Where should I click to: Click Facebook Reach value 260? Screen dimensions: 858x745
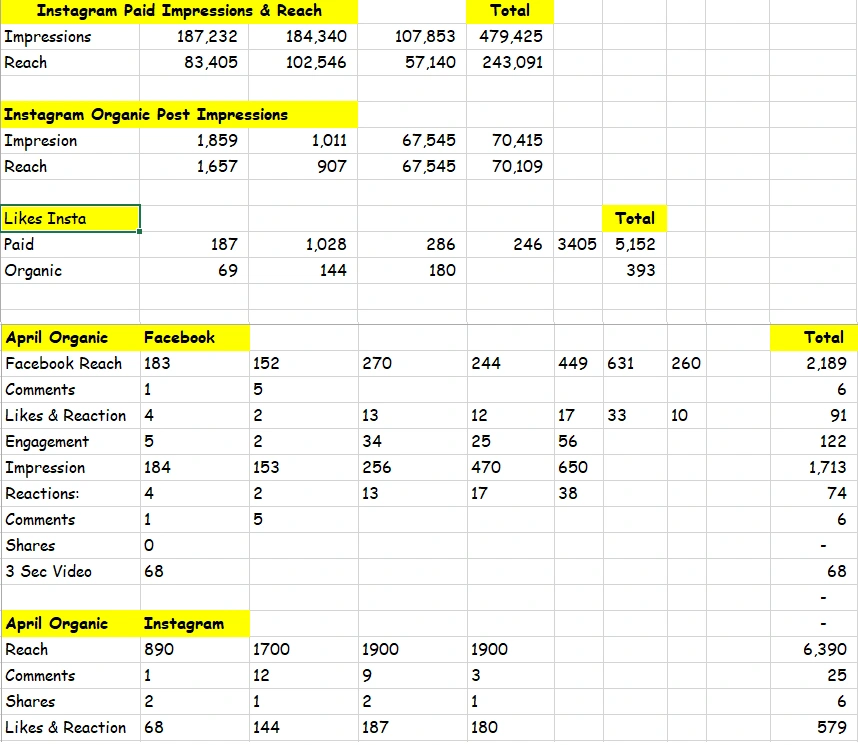[x=687, y=363]
